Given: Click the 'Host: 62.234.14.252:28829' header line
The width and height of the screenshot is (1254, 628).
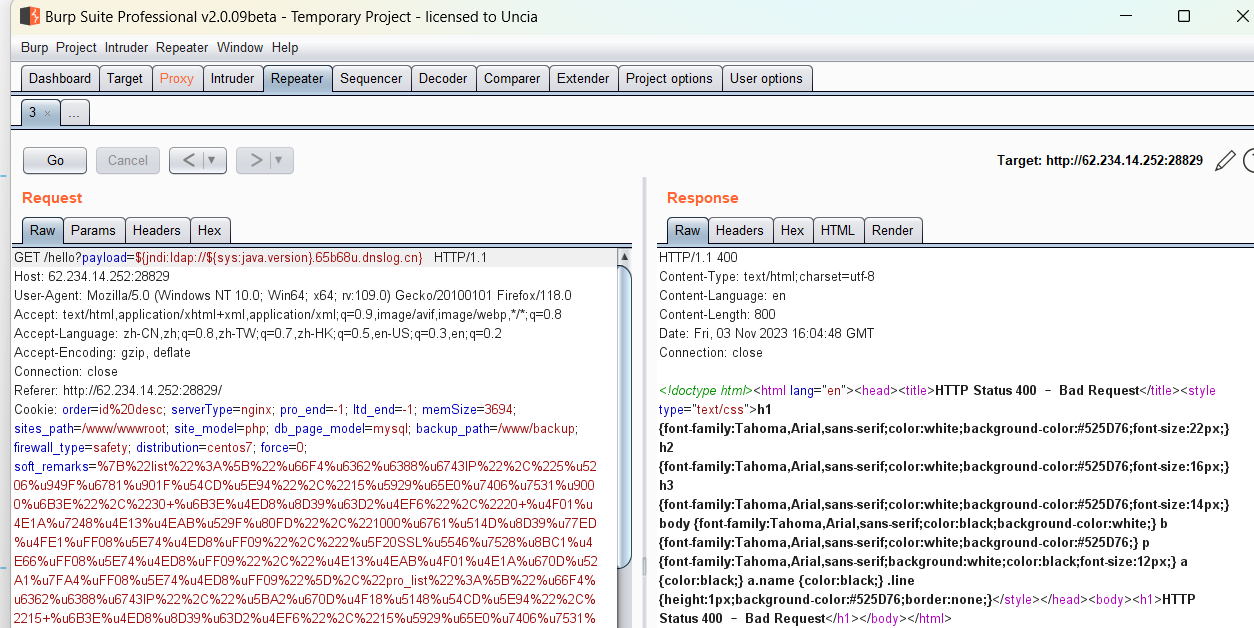Looking at the screenshot, I should click(92, 276).
